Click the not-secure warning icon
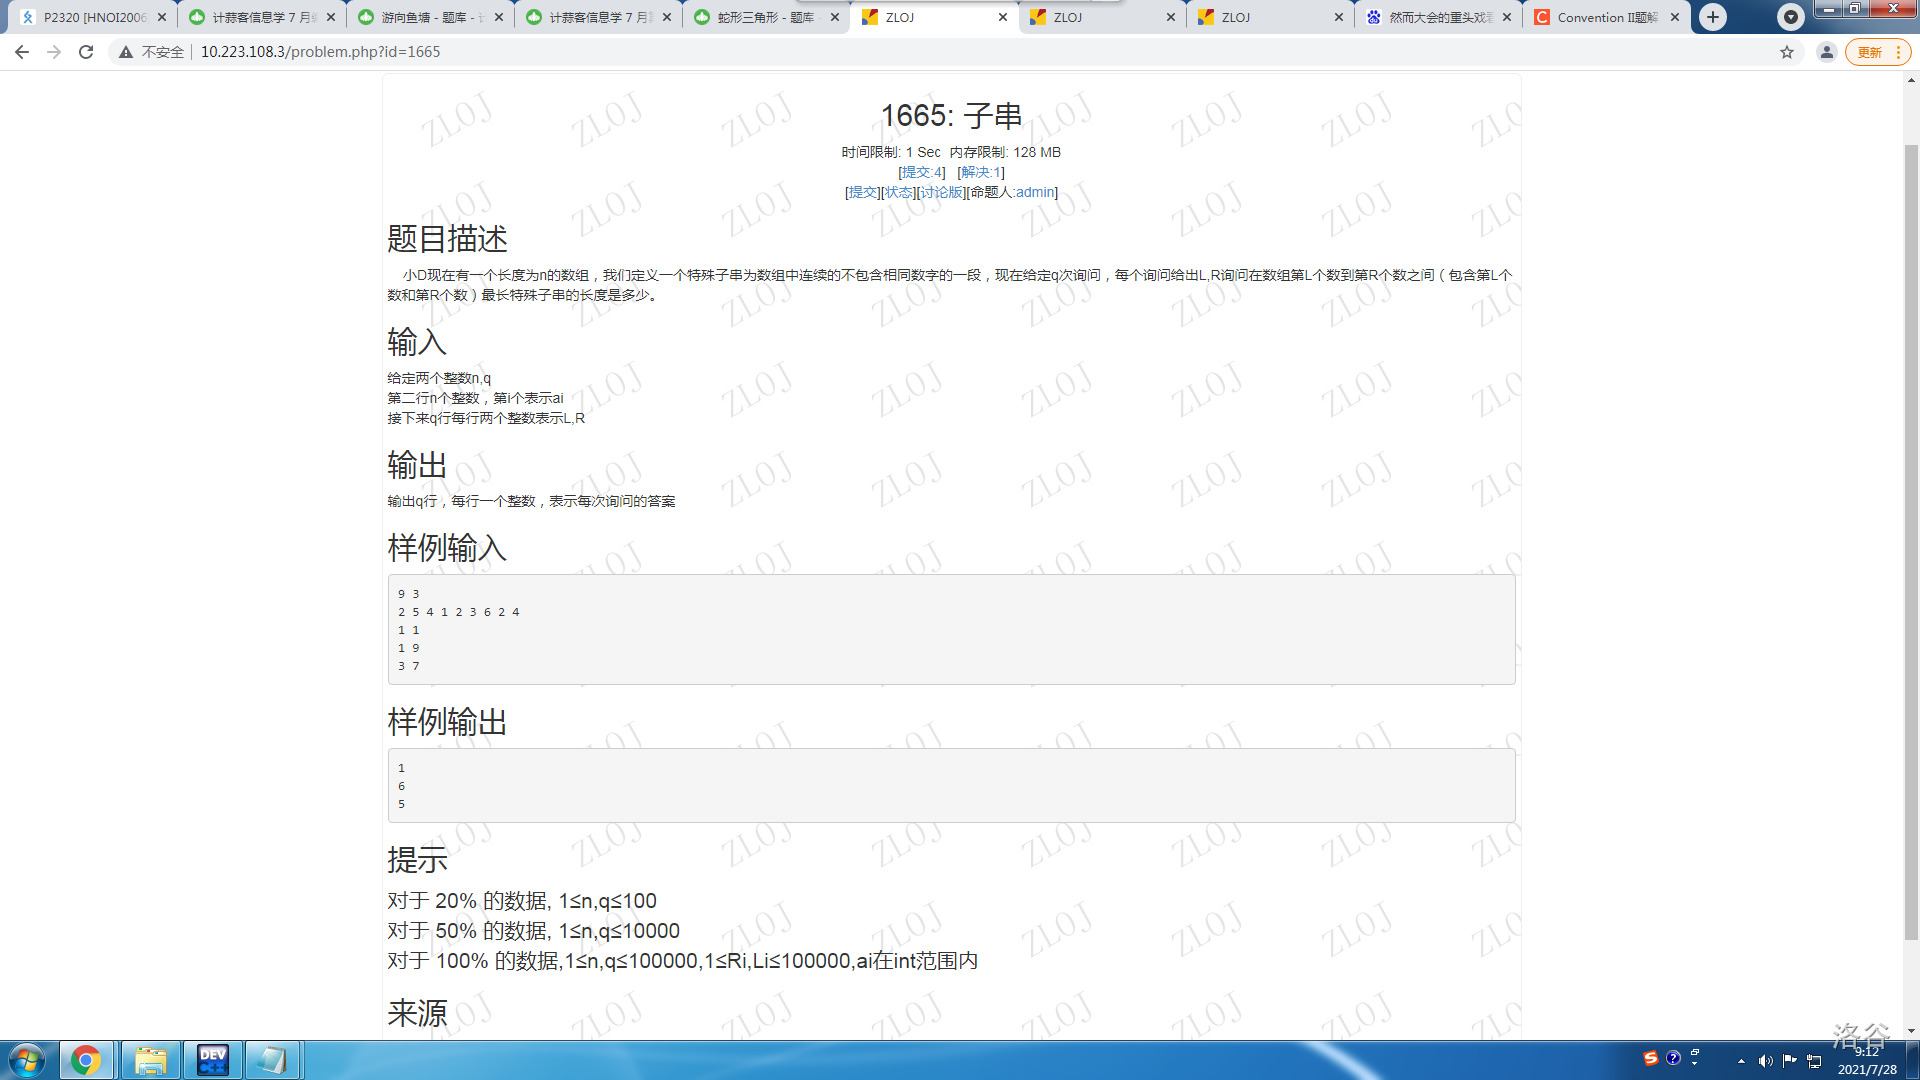This screenshot has width=1920, height=1080. pyautogui.click(x=126, y=52)
